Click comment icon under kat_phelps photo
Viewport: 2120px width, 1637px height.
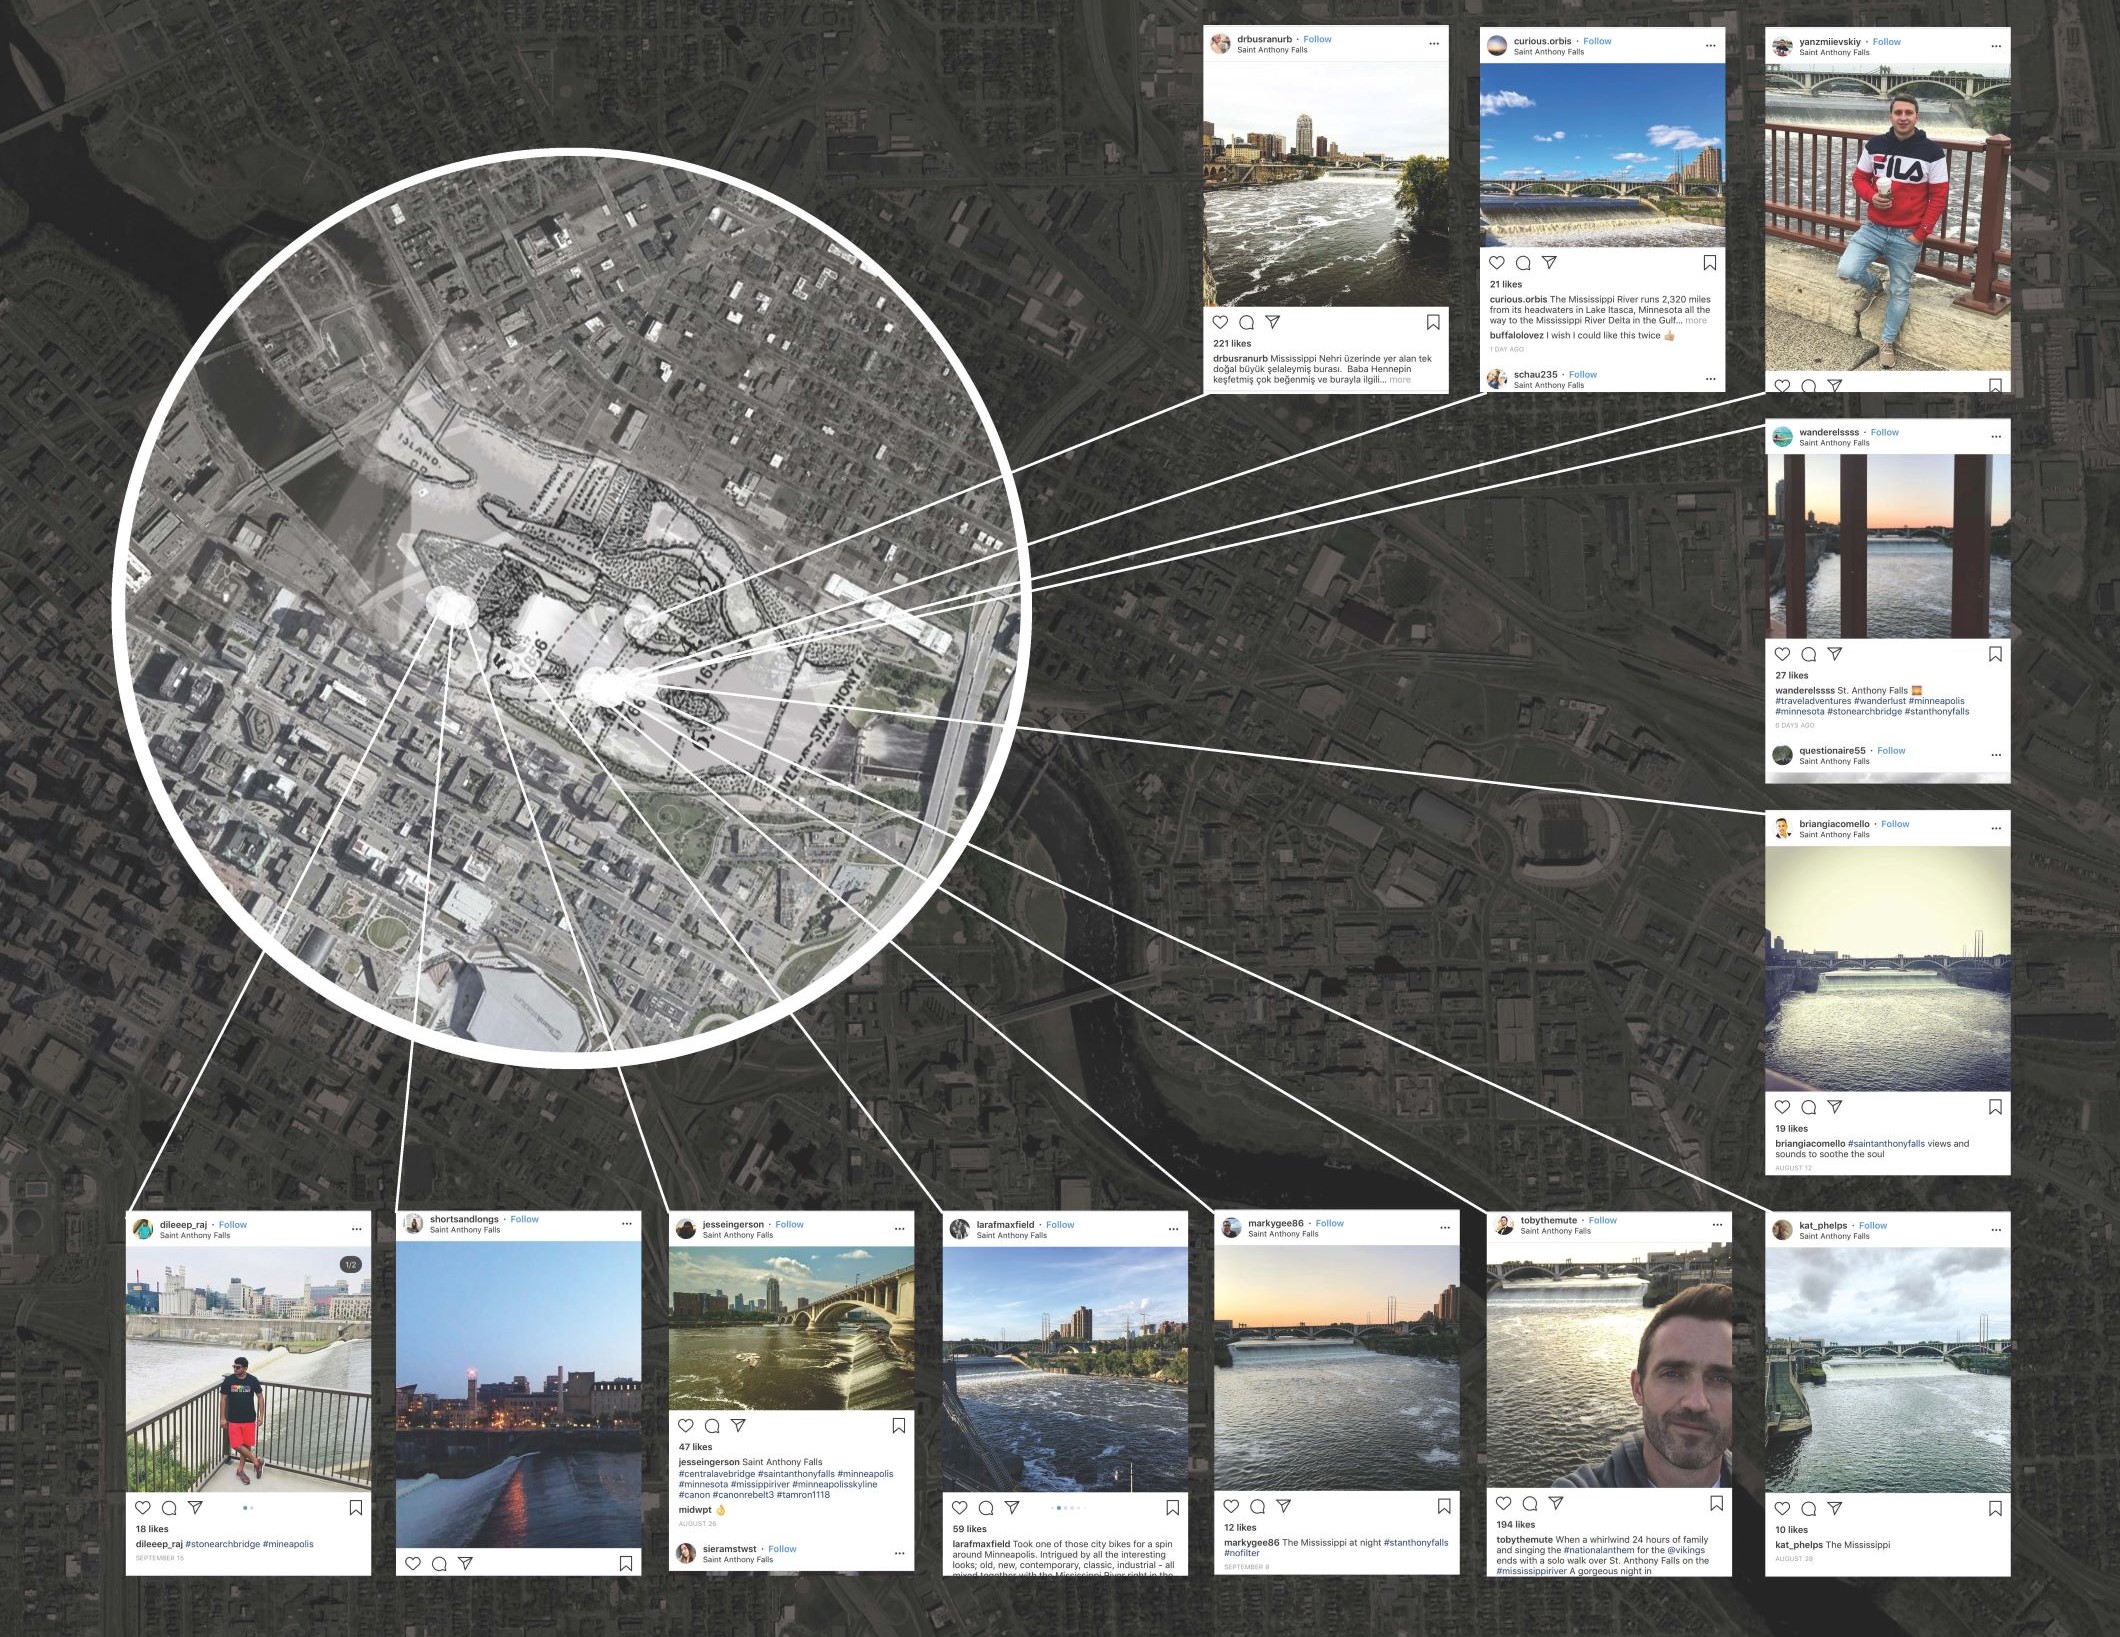(1809, 1508)
